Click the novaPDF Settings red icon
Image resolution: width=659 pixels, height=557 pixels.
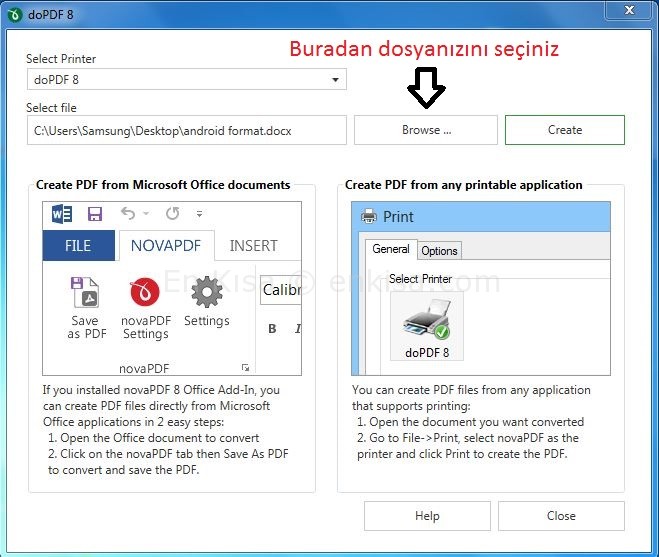(x=145, y=292)
